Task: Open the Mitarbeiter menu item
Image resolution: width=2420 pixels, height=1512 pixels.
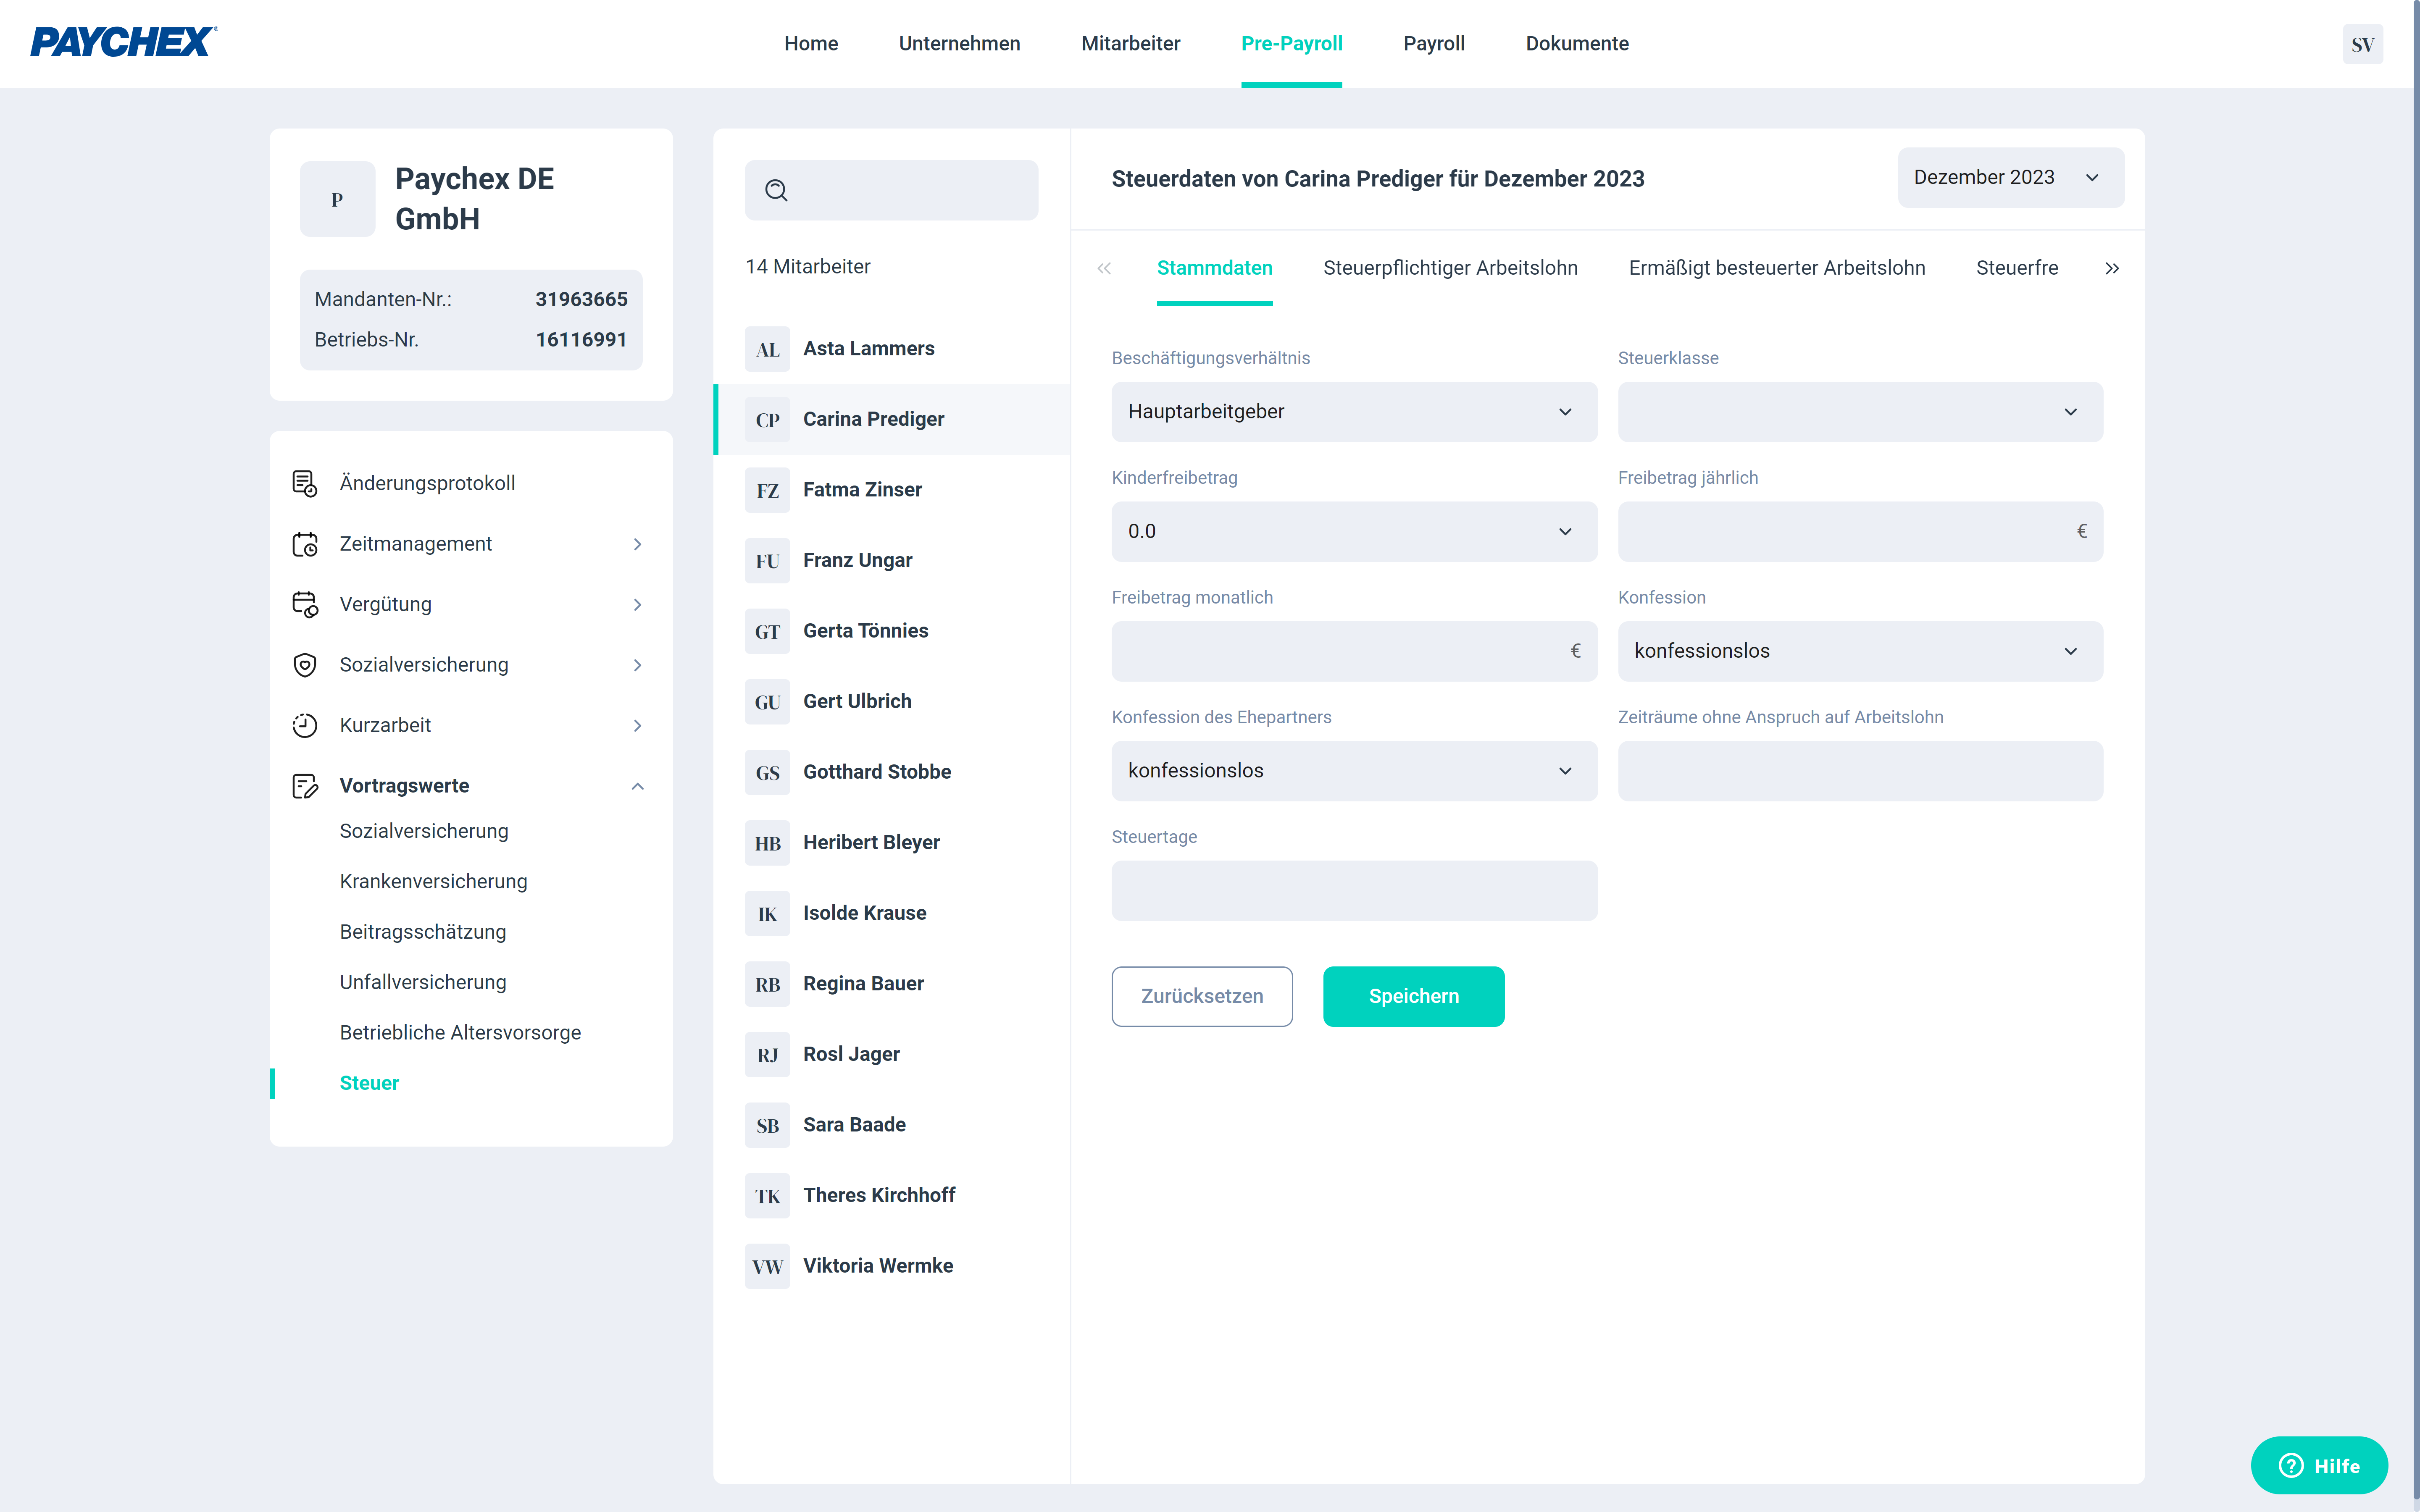Action: 1130,43
